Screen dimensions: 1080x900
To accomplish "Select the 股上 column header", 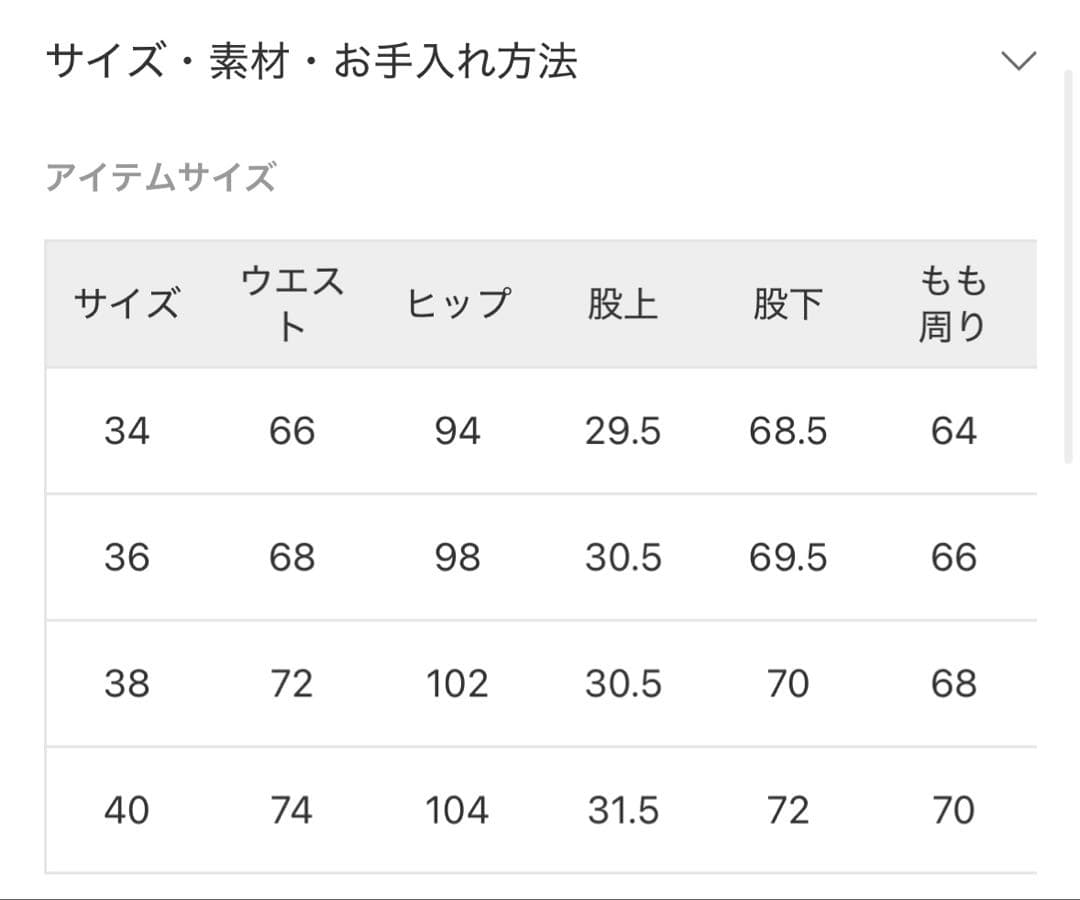I will 622,304.
